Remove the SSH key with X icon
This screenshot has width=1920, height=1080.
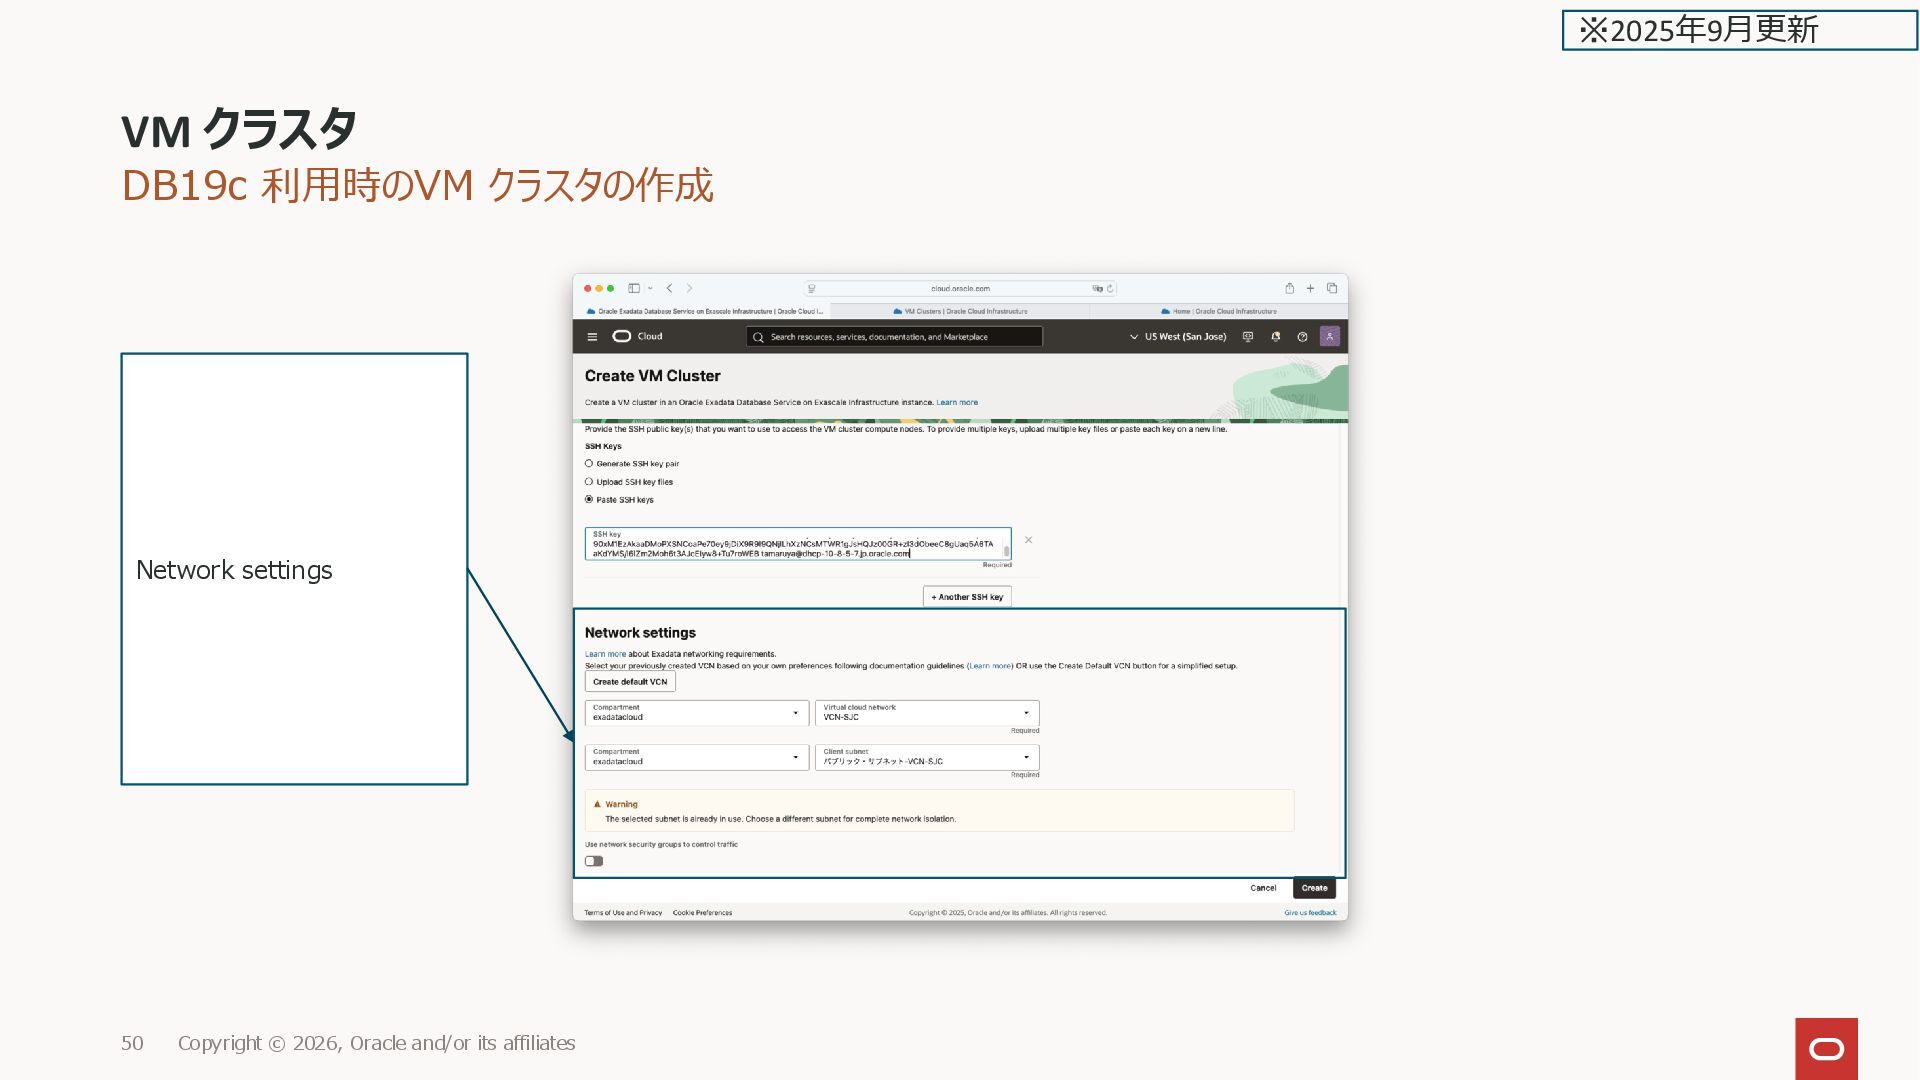coord(1028,540)
